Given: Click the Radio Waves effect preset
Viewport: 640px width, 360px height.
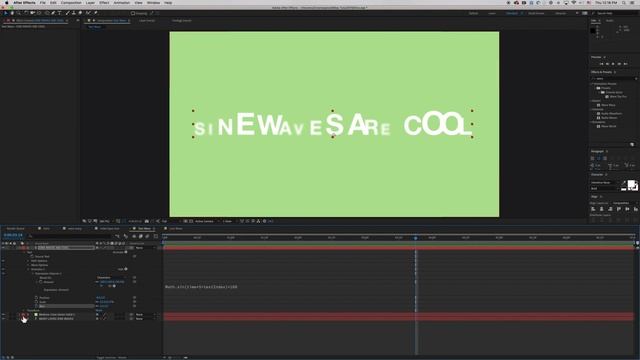Looking at the screenshot, I should tap(609, 118).
